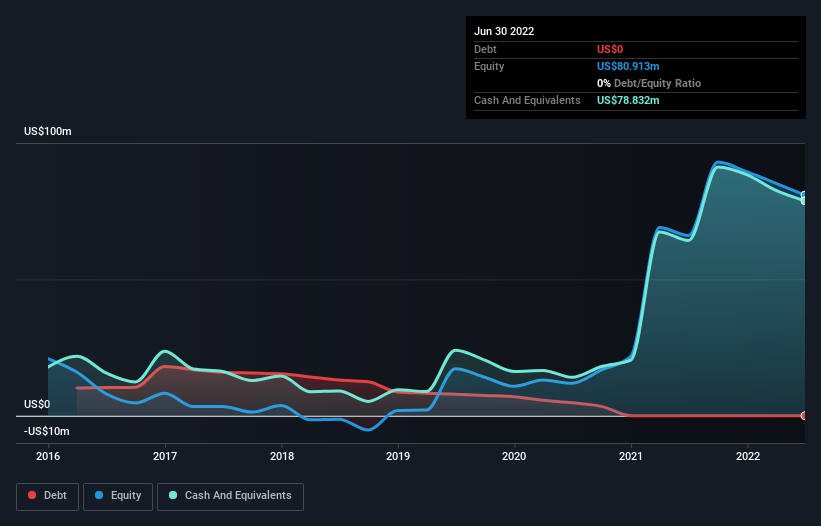The width and height of the screenshot is (821, 526).
Task: Click the 0% Debt/Equity Ratio text
Action: (649, 83)
